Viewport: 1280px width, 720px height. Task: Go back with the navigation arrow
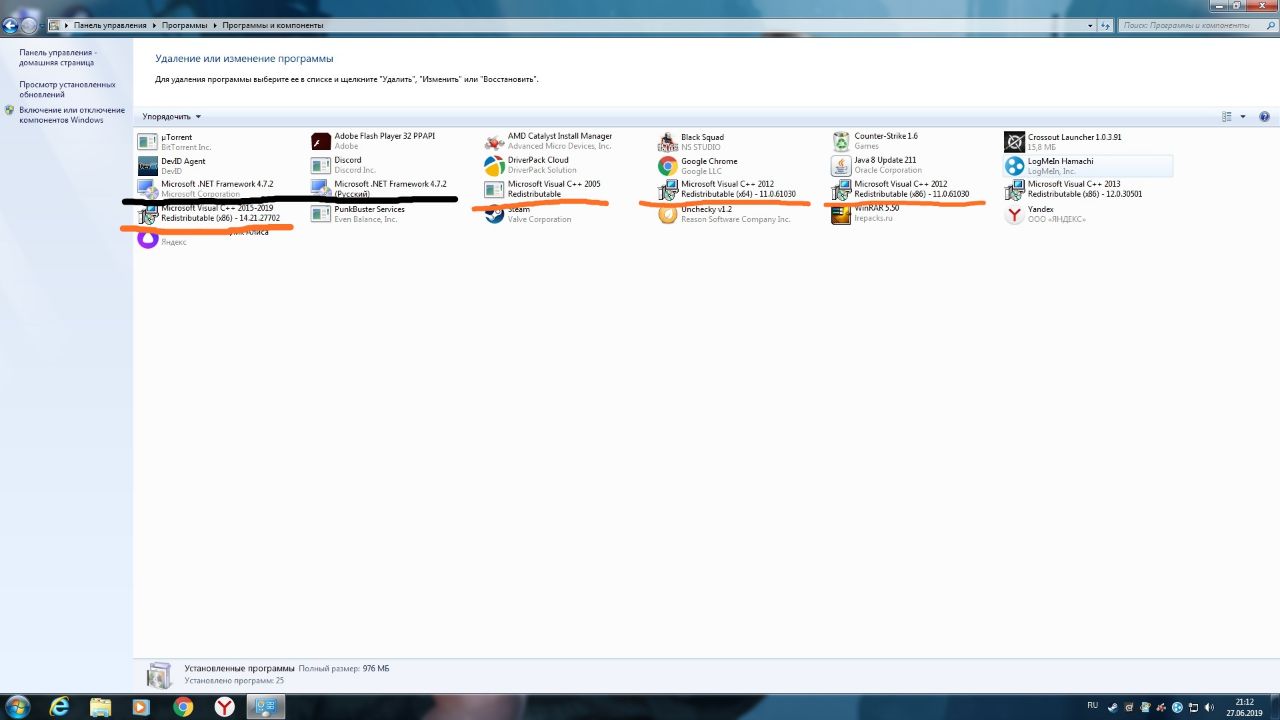click(11, 24)
